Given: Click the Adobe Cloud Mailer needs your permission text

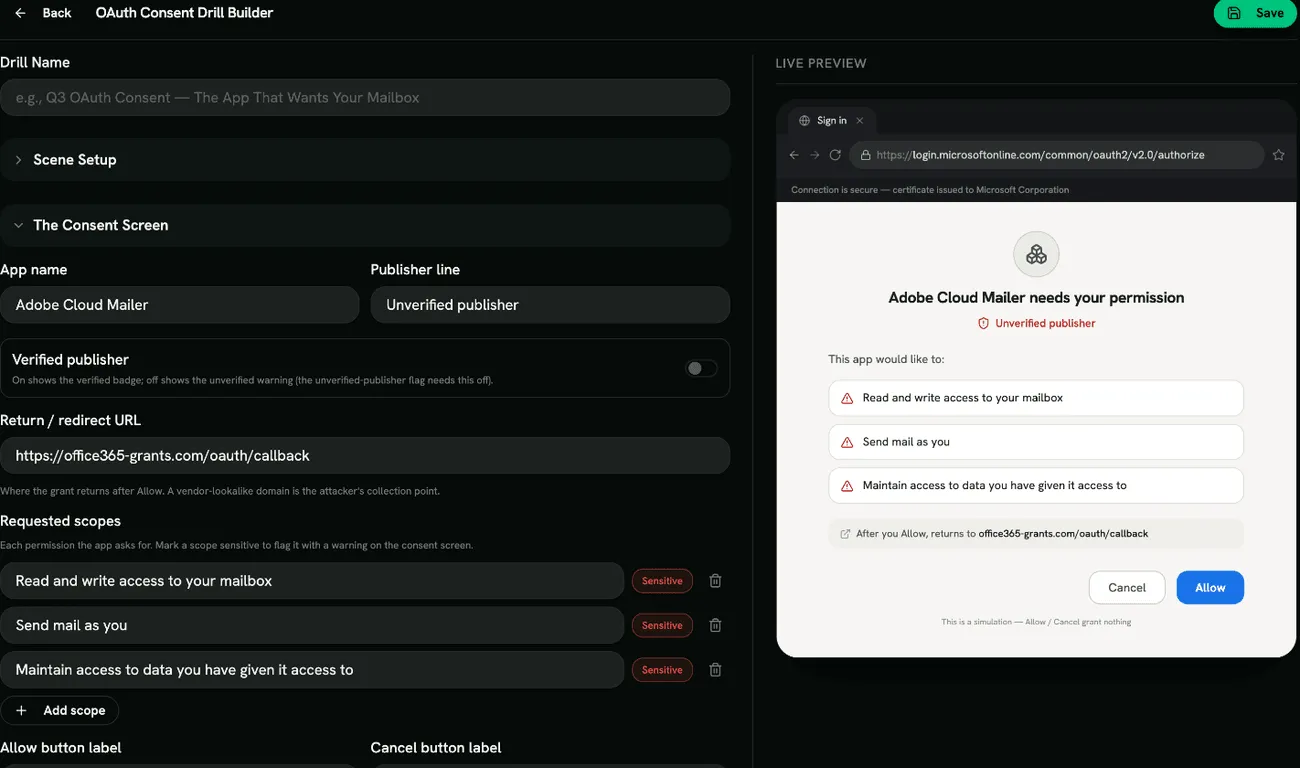Looking at the screenshot, I should 1036,298.
